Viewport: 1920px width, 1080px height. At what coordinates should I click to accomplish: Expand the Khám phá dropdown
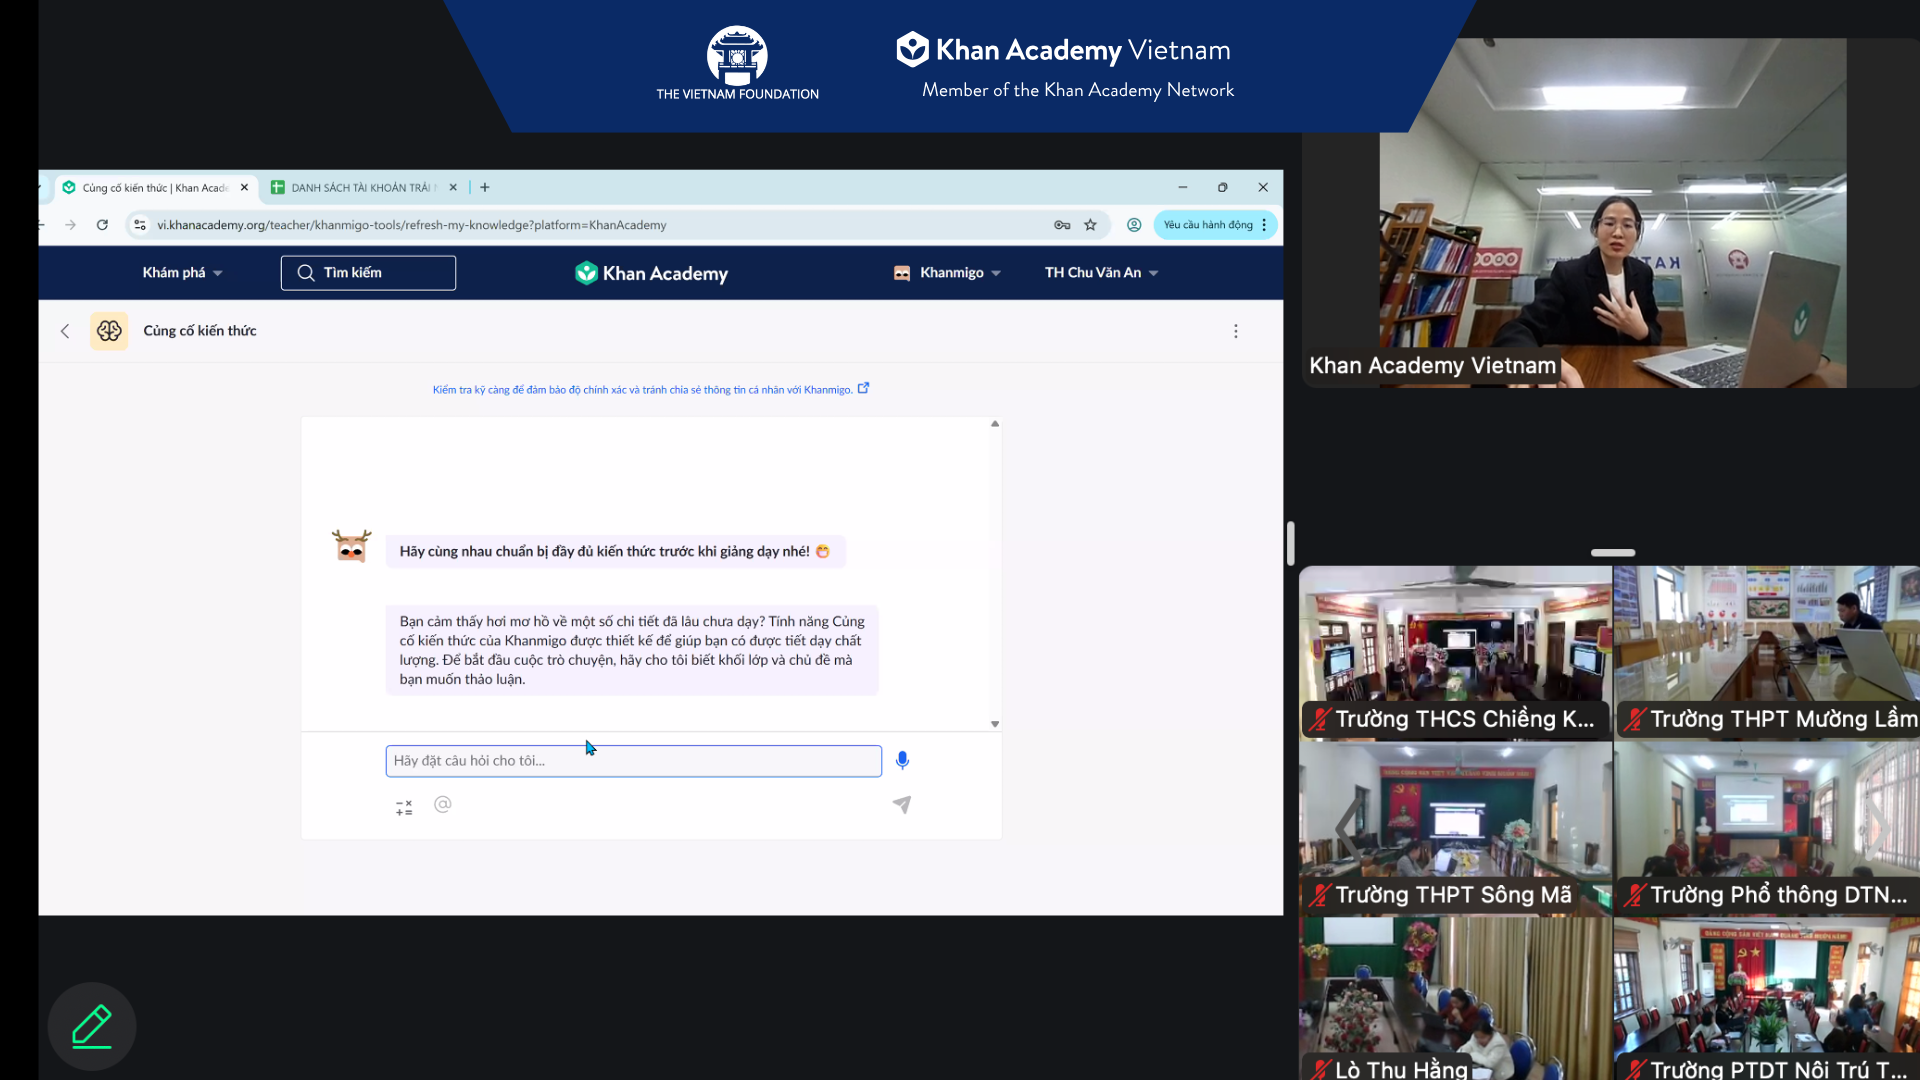click(182, 273)
